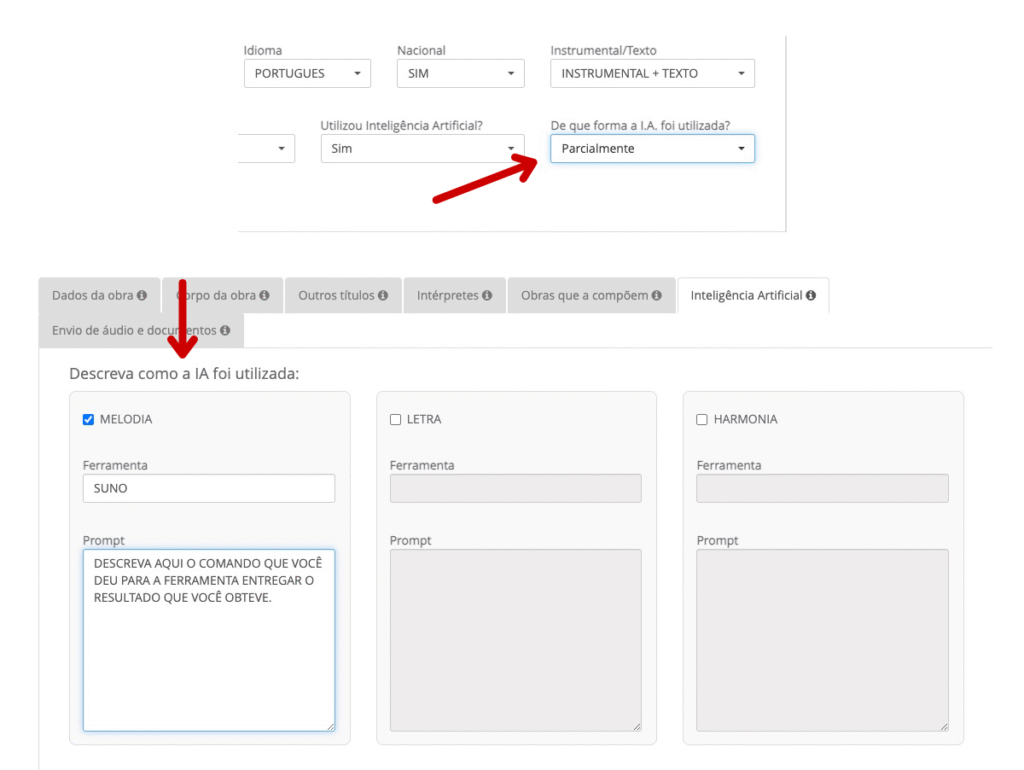Viewport: 1024px width, 770px height.
Task: Tick the HARMONIA checkbox
Action: (x=702, y=420)
